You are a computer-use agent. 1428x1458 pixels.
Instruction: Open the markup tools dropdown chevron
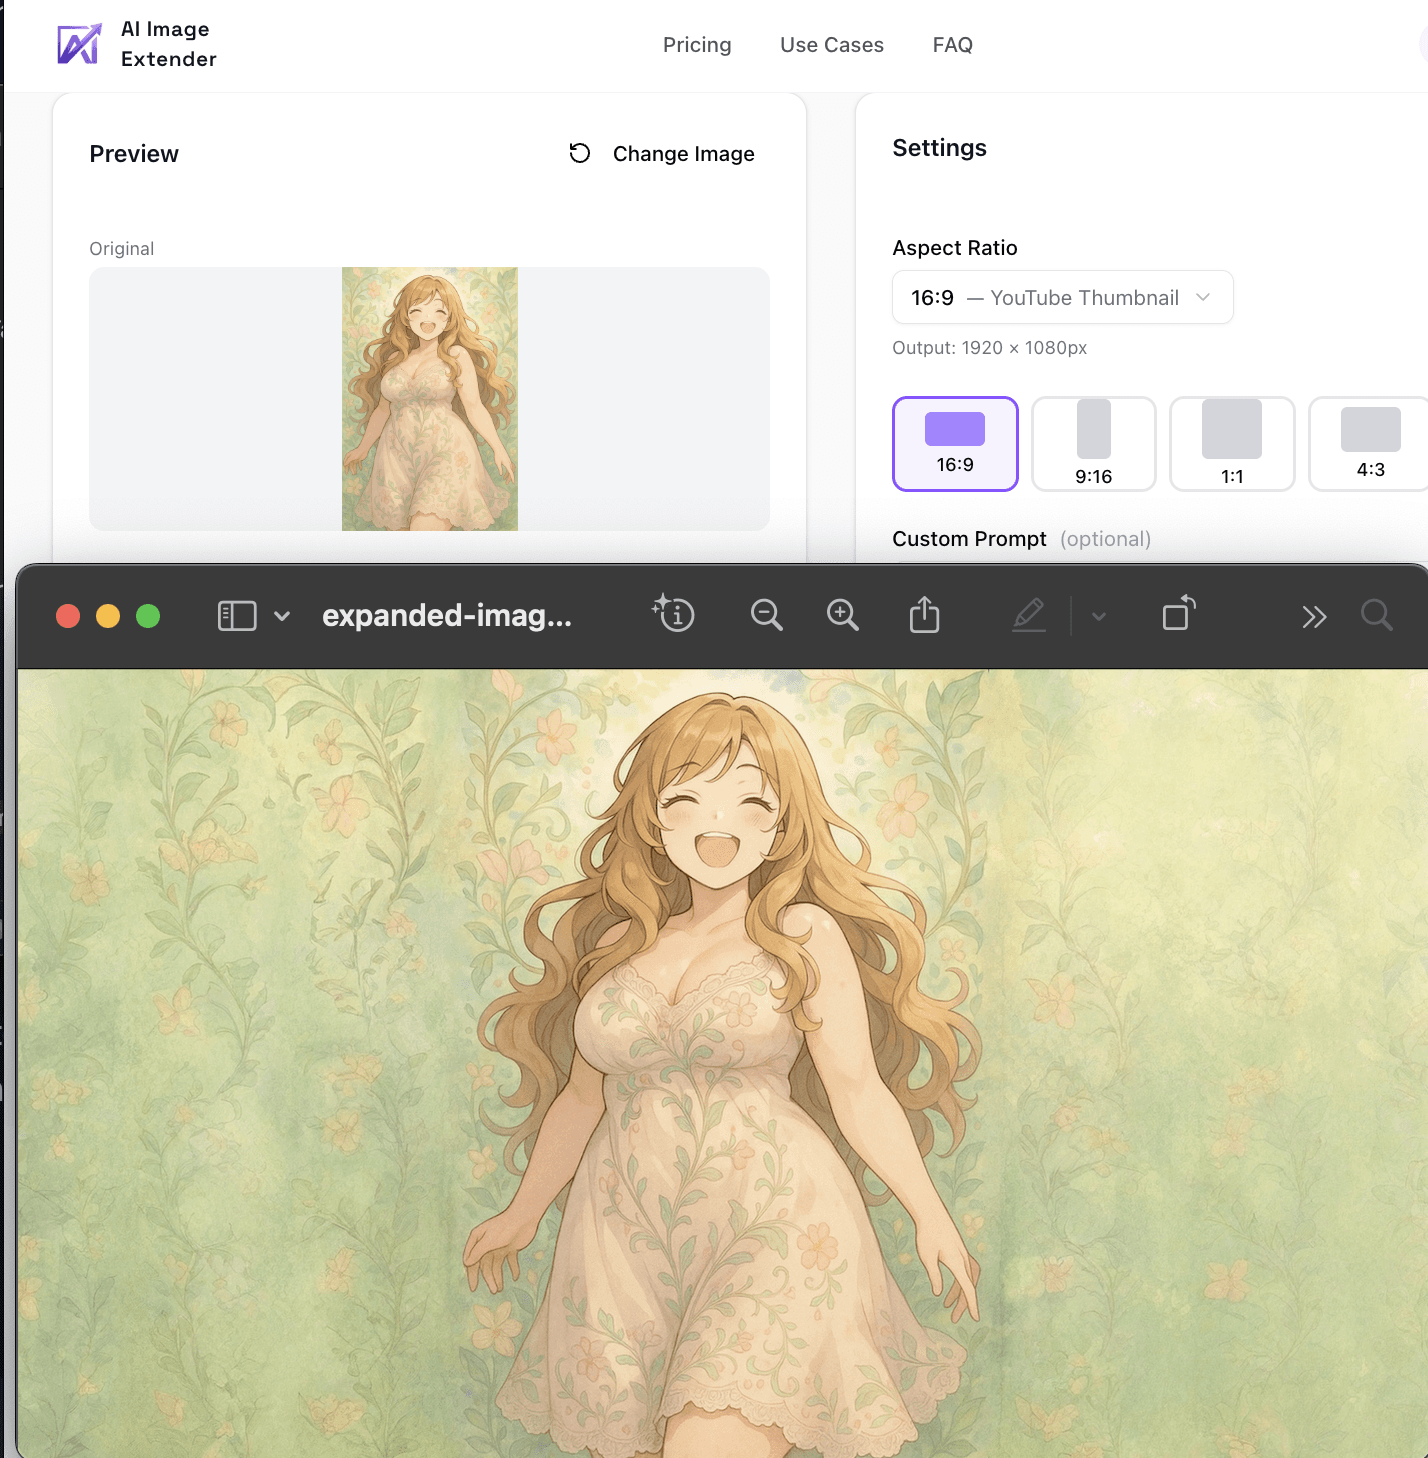(1098, 616)
